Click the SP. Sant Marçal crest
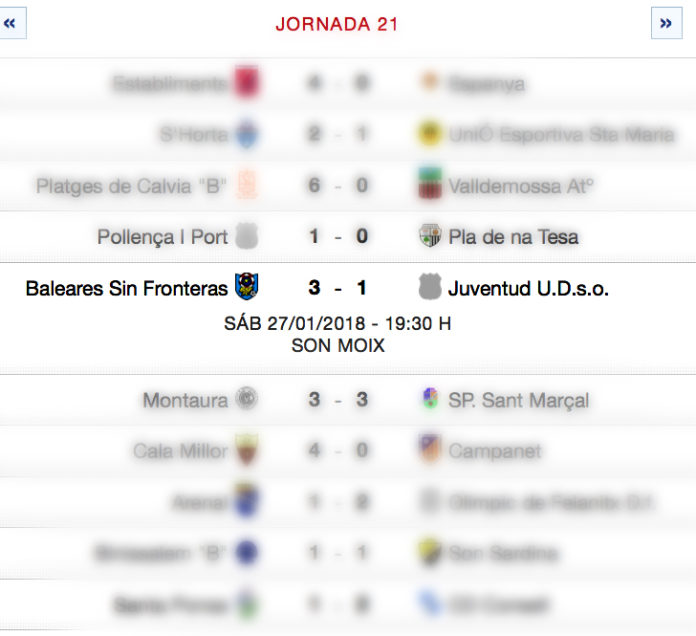The height and width of the screenshot is (636, 696). [x=430, y=398]
